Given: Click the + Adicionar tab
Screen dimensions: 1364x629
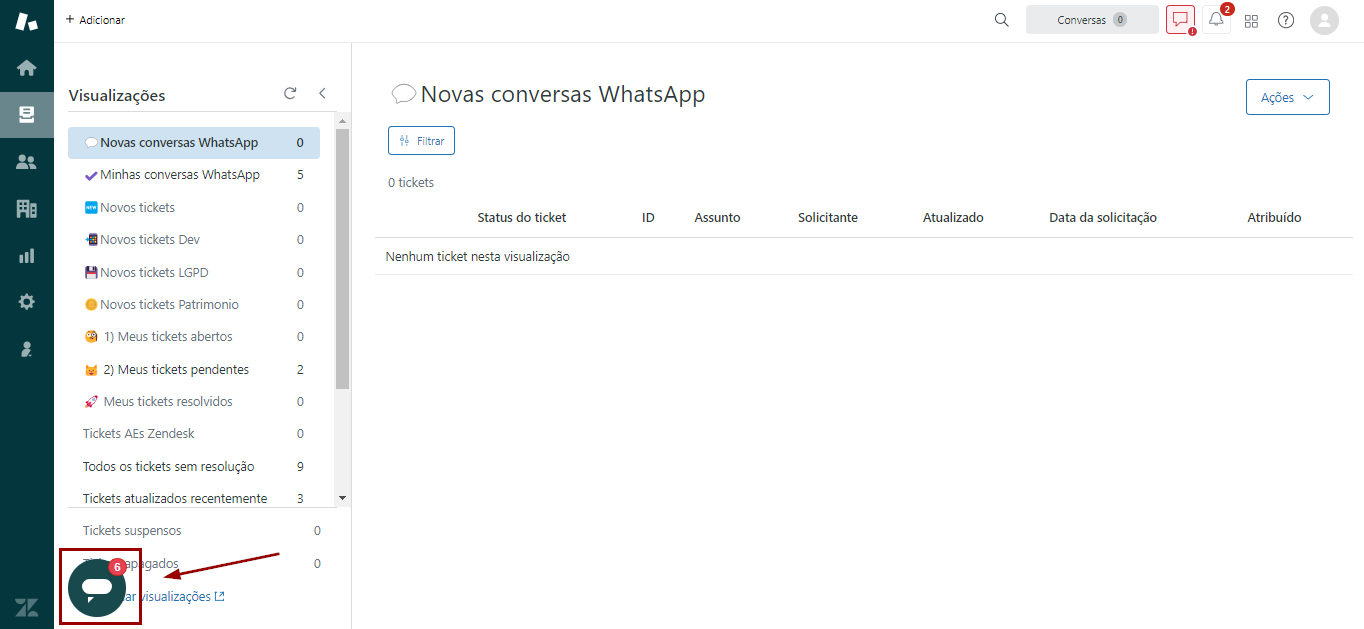Looking at the screenshot, I should click(95, 20).
